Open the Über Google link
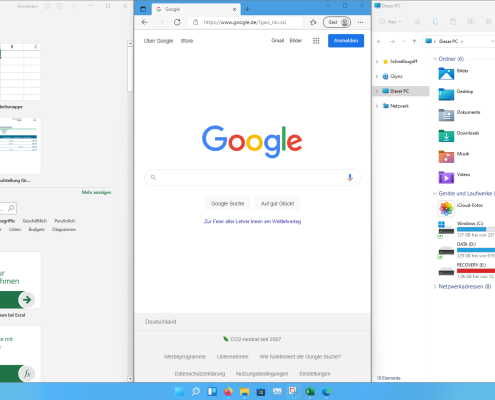 tap(158, 41)
